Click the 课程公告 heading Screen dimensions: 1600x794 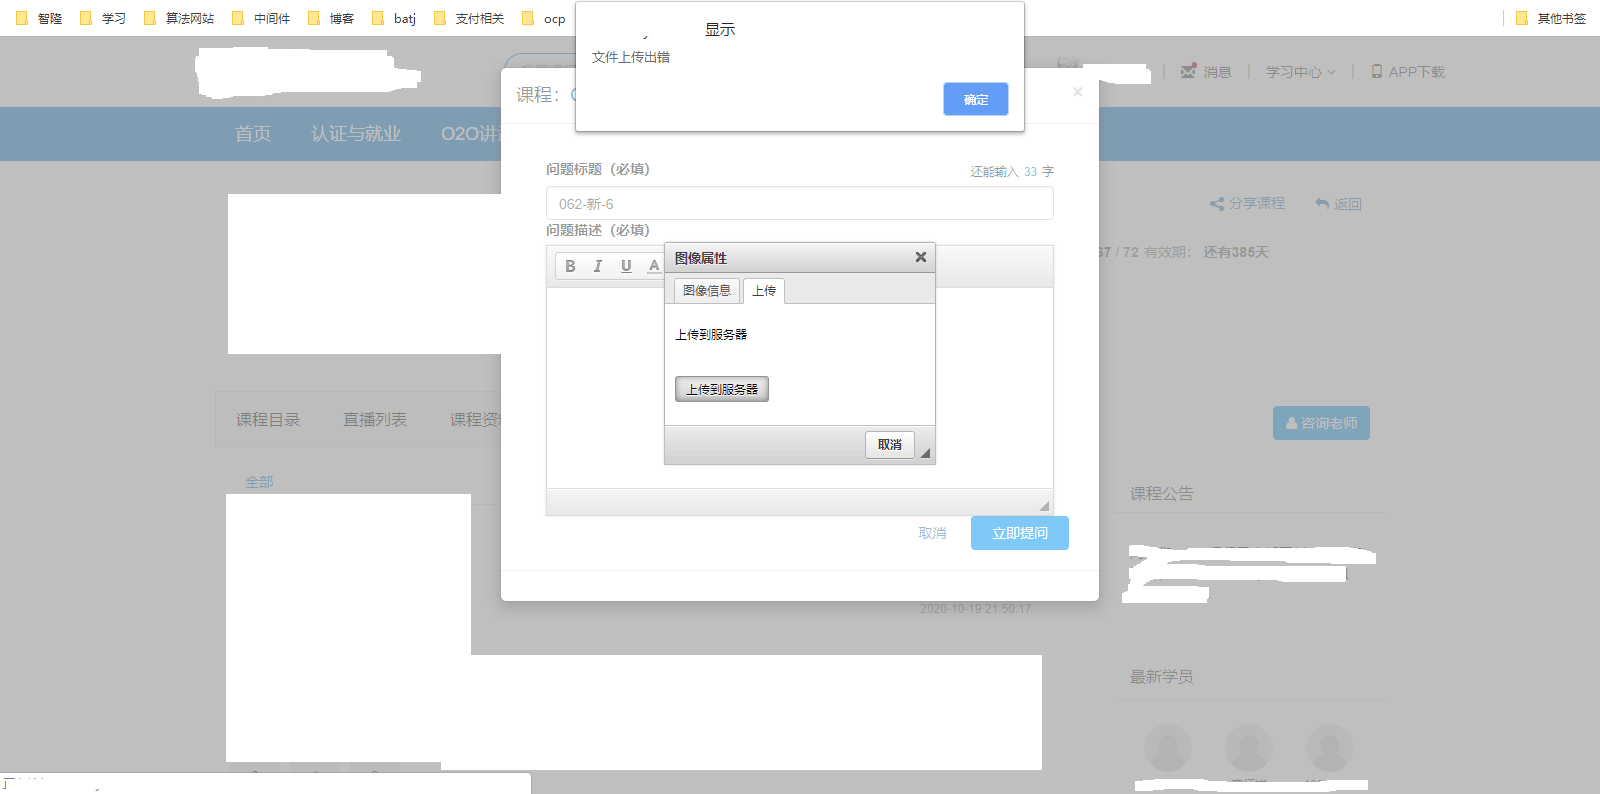pos(1162,493)
